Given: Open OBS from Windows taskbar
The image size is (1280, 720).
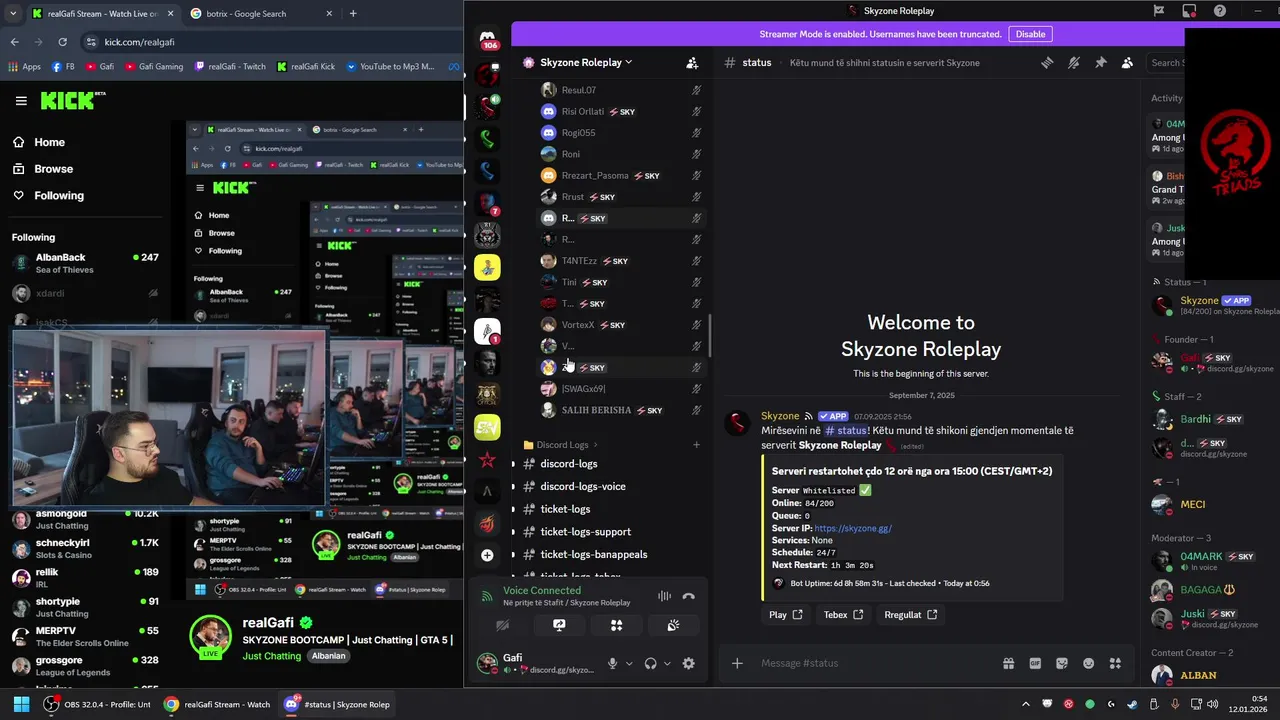Looking at the screenshot, I should (97, 704).
